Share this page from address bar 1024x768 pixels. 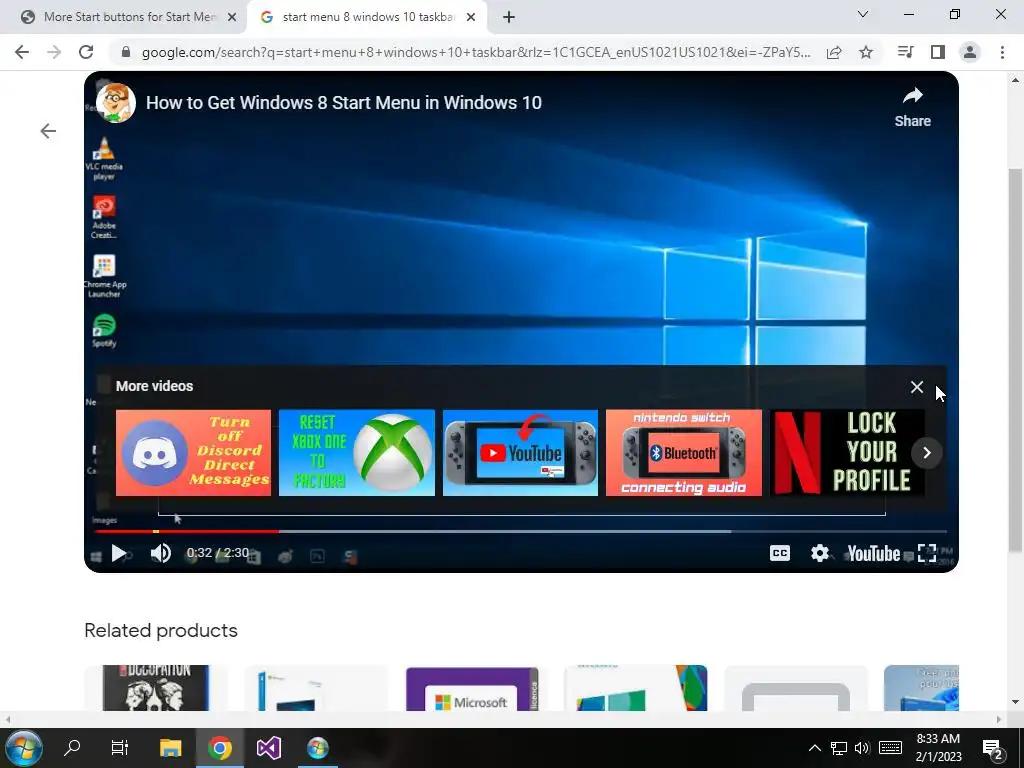[x=834, y=52]
